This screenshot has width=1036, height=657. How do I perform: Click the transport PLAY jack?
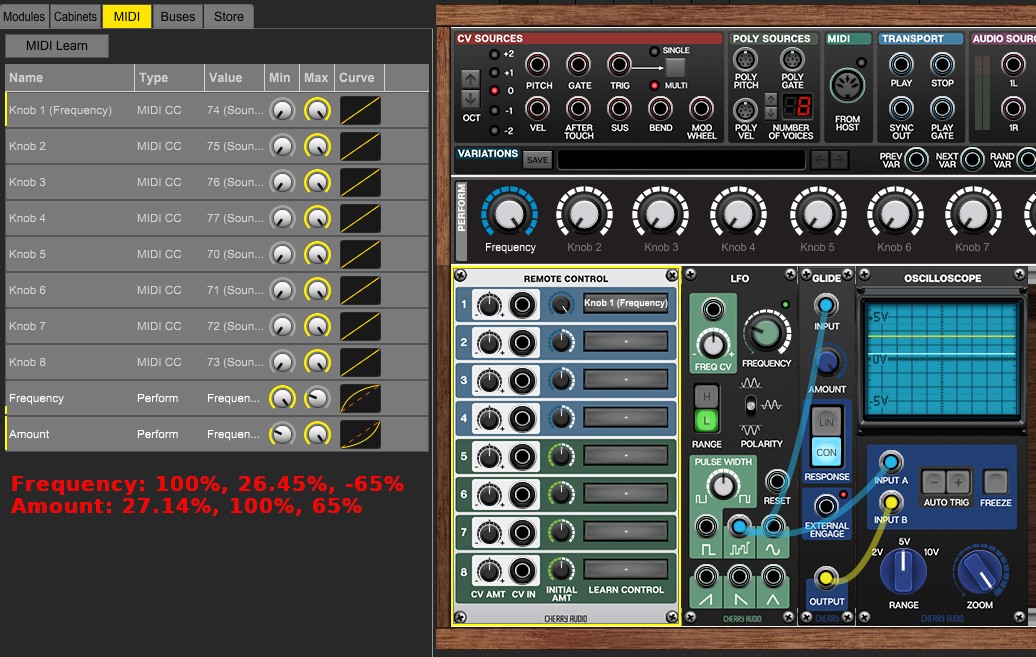tap(901, 65)
